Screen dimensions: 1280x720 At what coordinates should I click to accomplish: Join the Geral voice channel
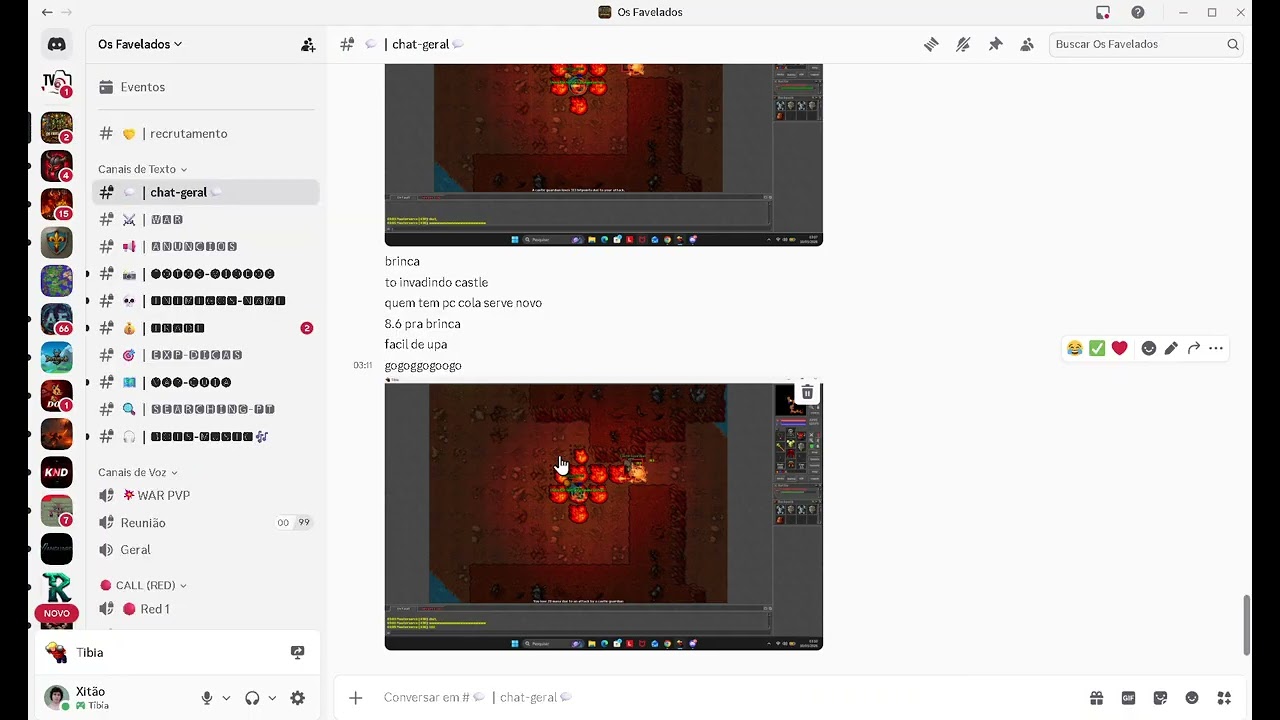coord(206,550)
